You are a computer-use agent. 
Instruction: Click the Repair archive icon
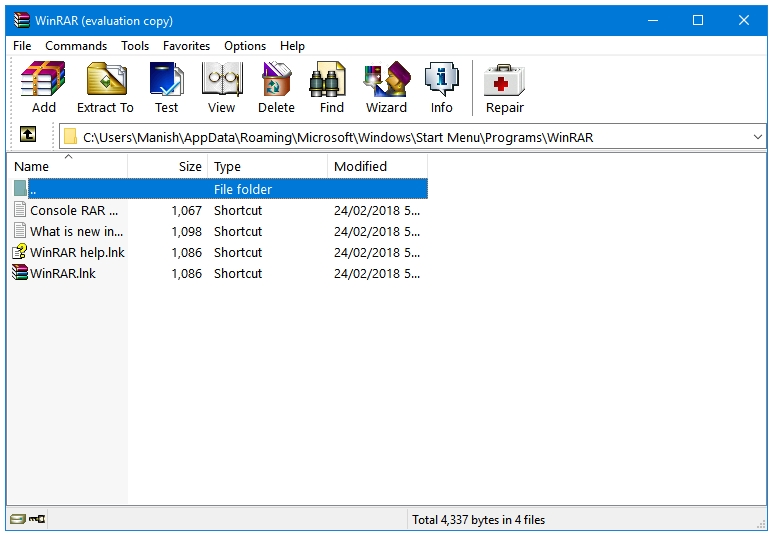point(504,87)
